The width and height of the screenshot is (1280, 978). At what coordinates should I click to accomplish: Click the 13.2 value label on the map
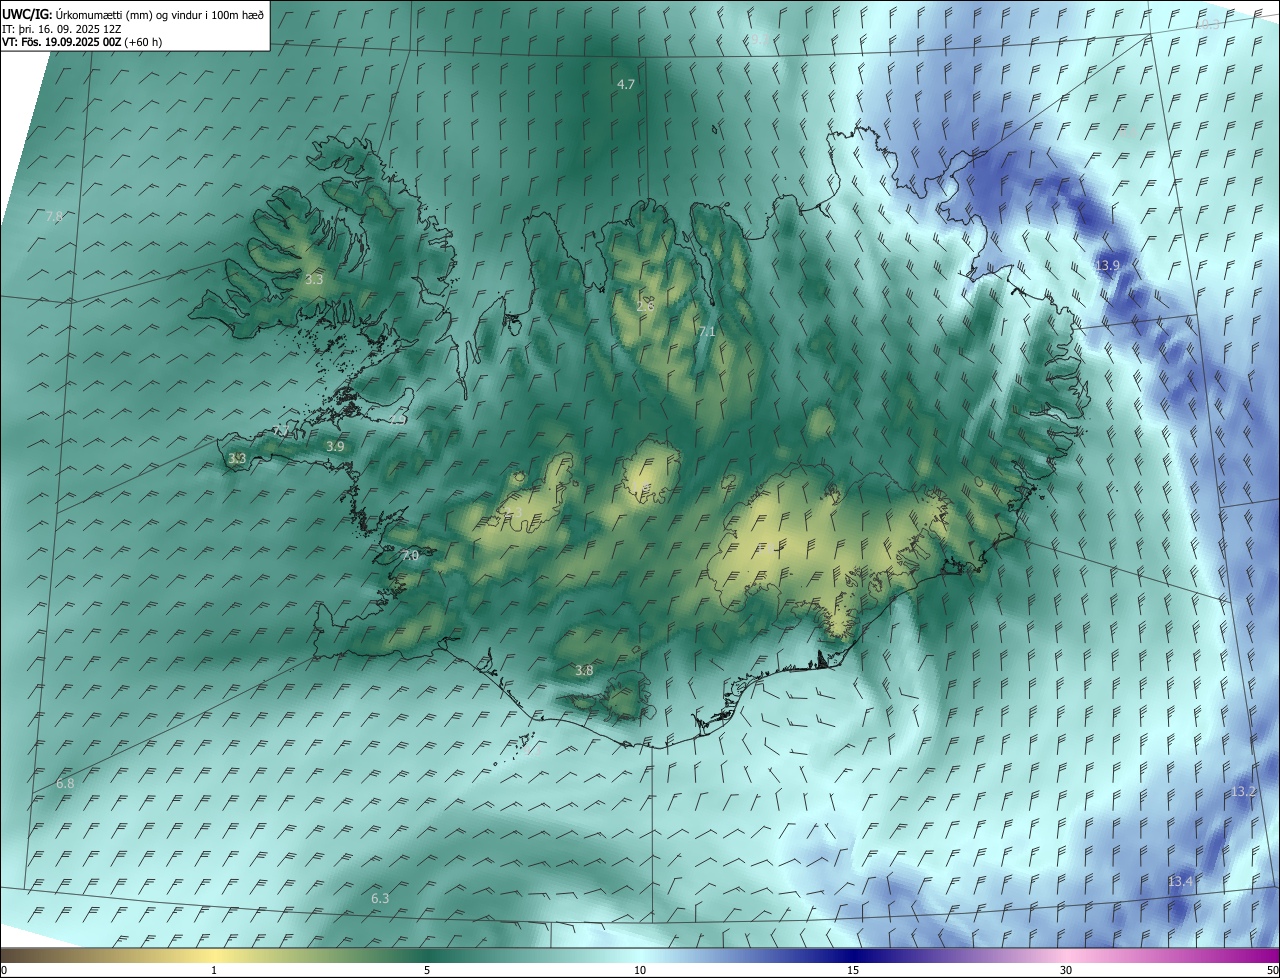coord(1243,791)
